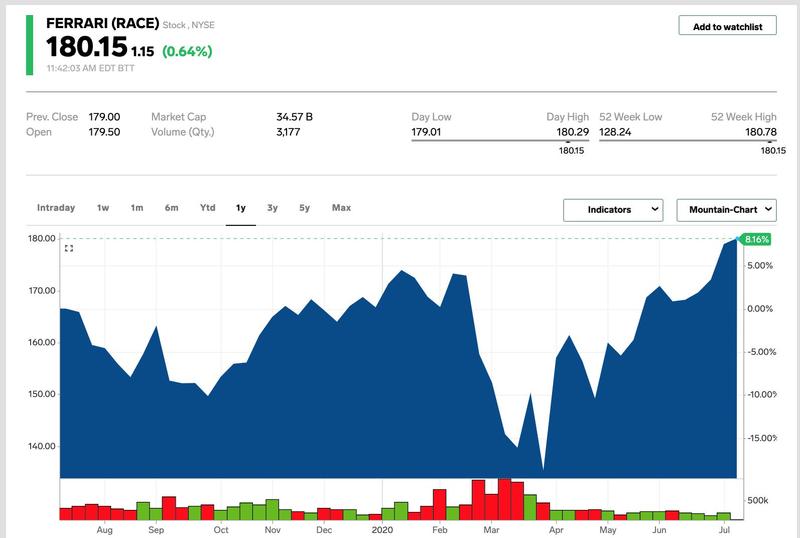Viewport: 800px width, 538px height.
Task: Select the 1w time range tab
Action: coord(103,208)
